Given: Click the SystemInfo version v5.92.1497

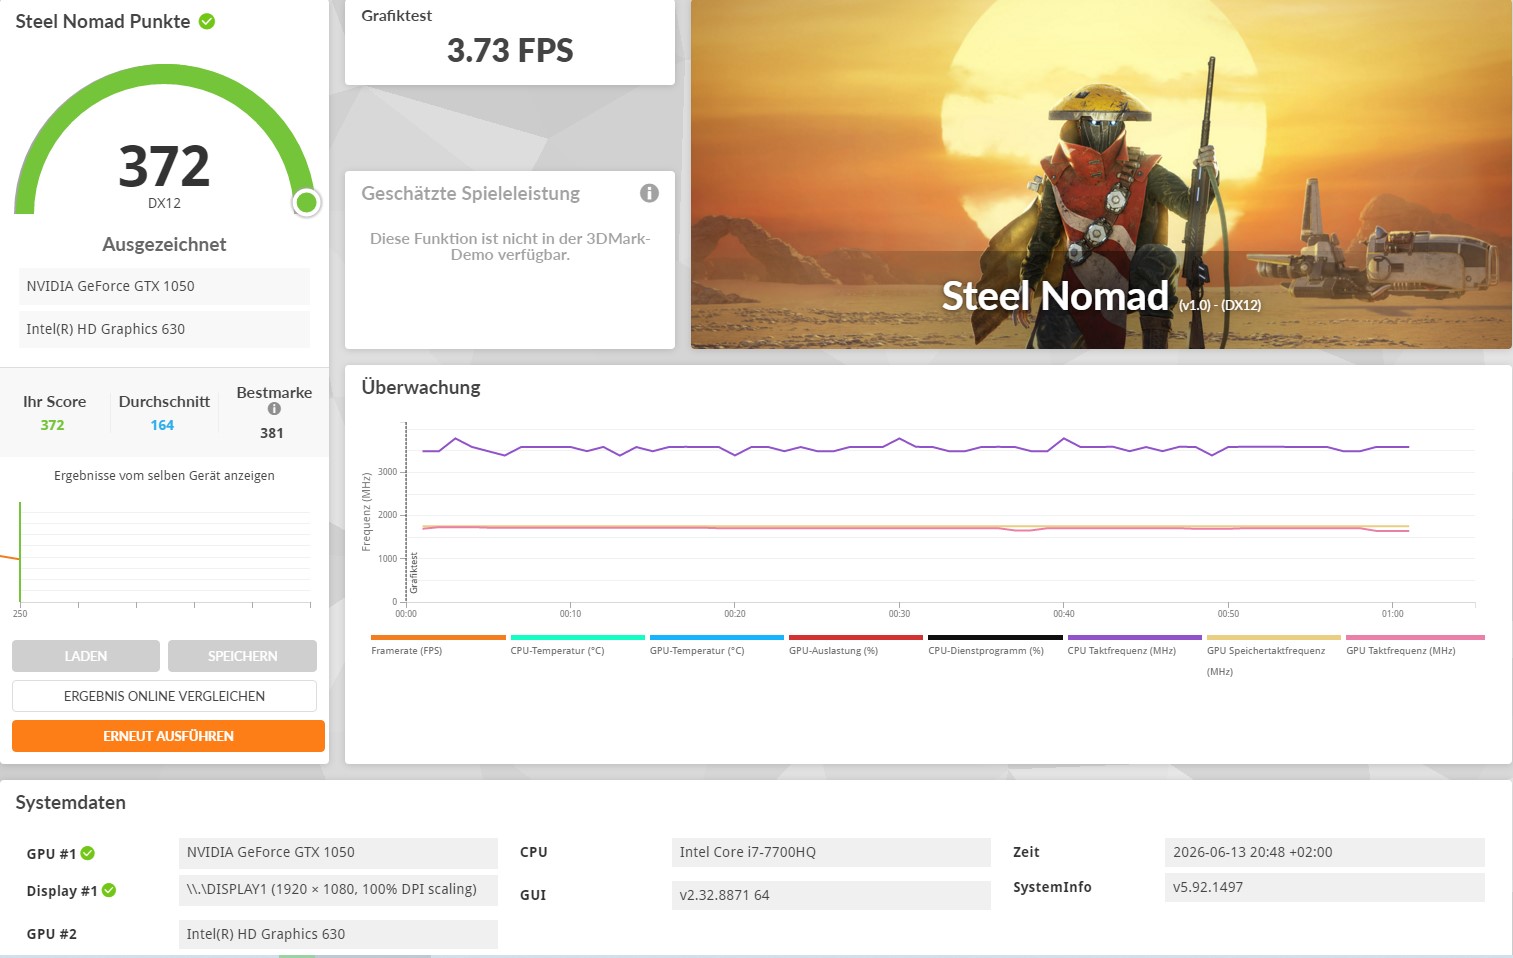Looking at the screenshot, I should point(1325,887).
